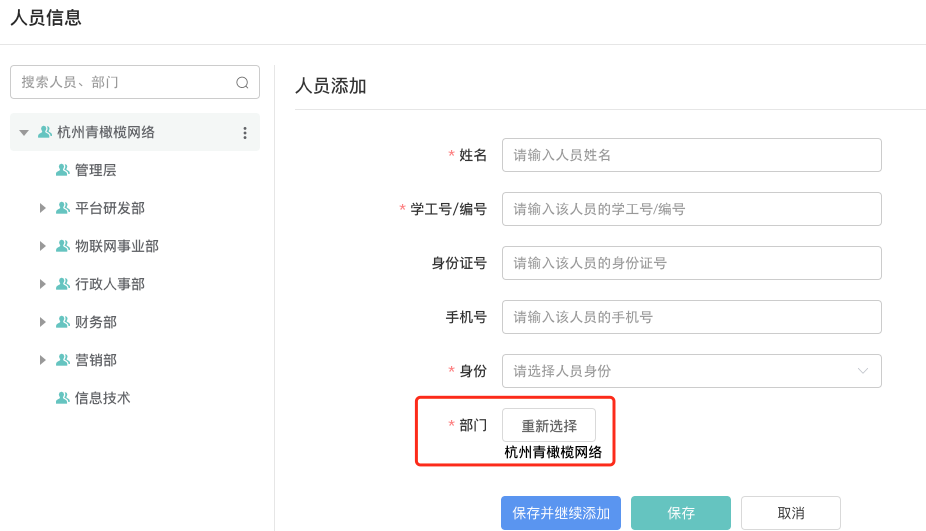Image resolution: width=926 pixels, height=531 pixels.
Task: Click the group icon beside 杭州青橄榄网络
Action: pyautogui.click(x=45, y=132)
